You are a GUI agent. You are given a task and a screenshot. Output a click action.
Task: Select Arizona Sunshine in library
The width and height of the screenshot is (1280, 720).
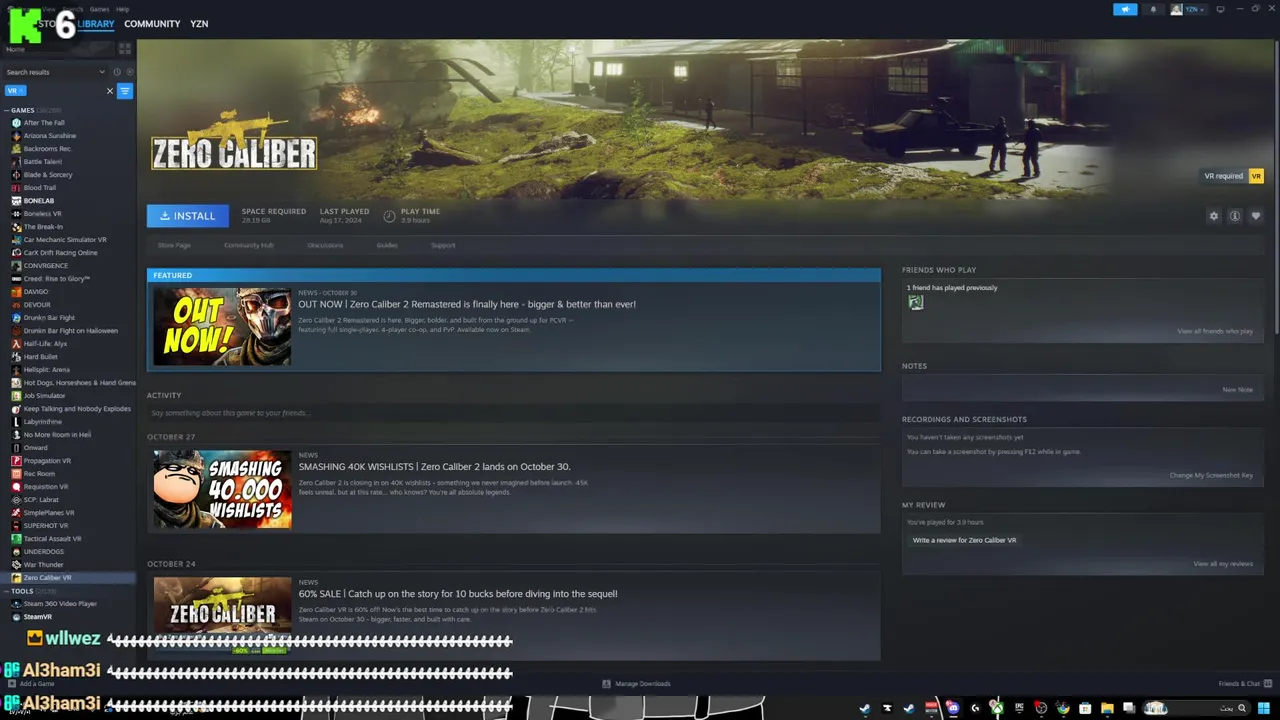click(x=50, y=136)
